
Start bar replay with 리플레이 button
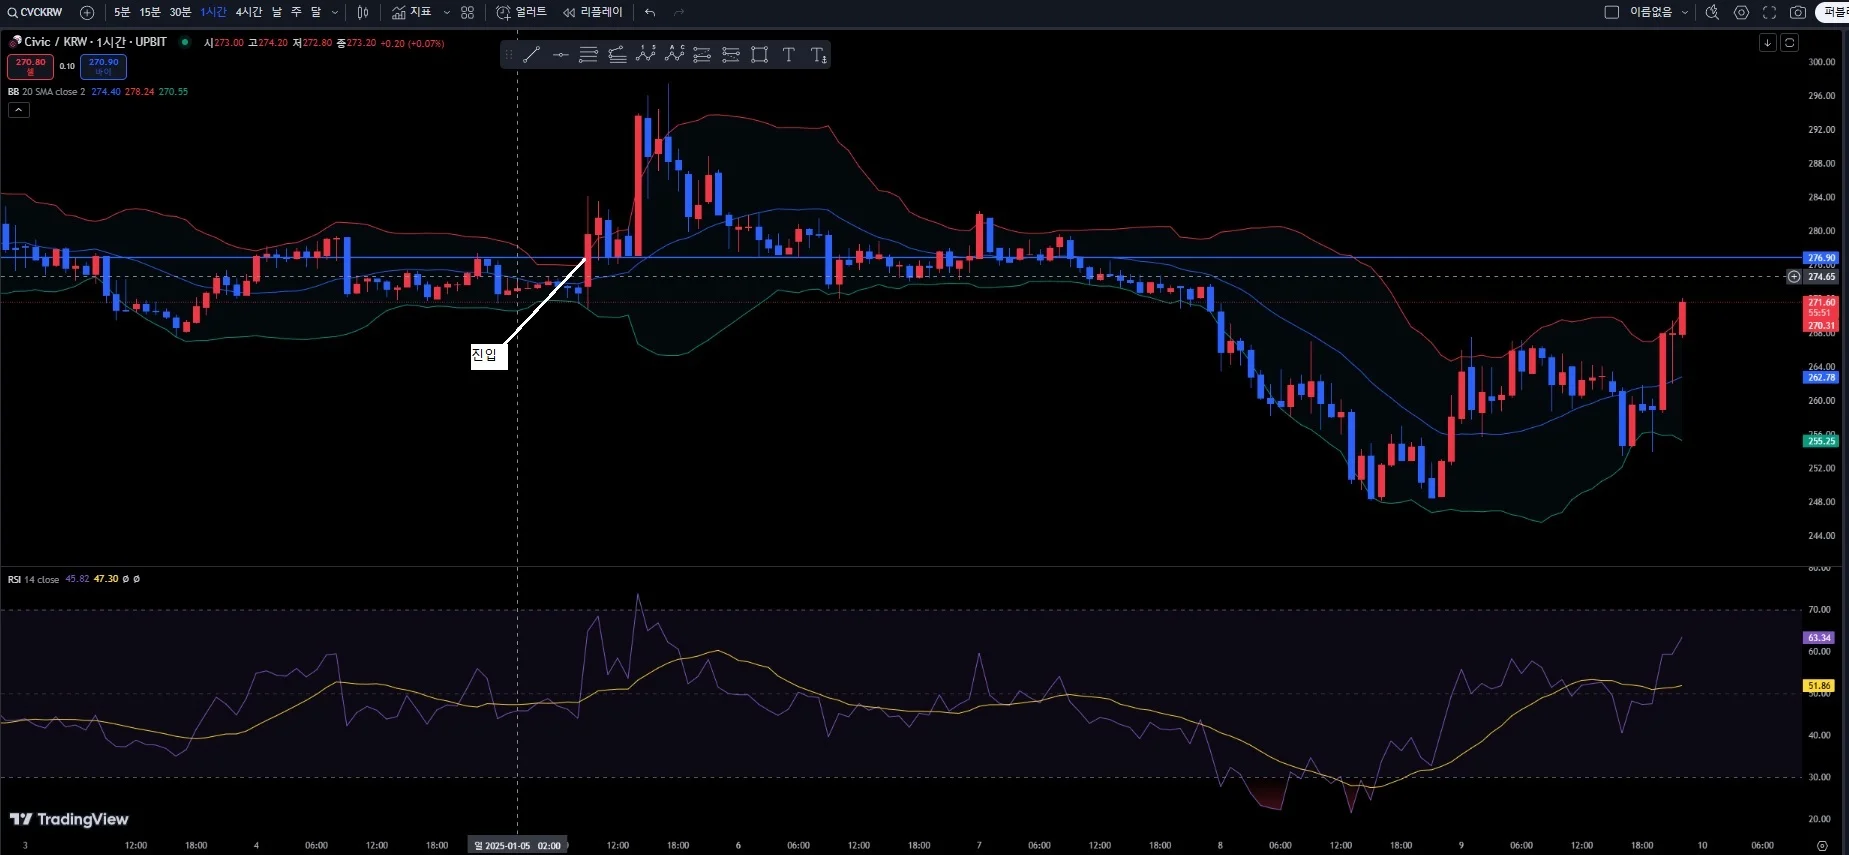click(x=592, y=12)
